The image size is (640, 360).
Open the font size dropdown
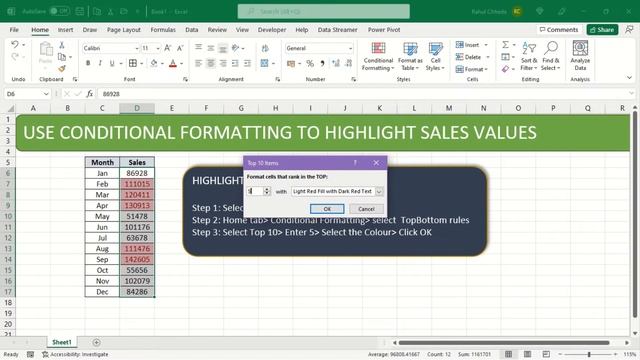(158, 48)
